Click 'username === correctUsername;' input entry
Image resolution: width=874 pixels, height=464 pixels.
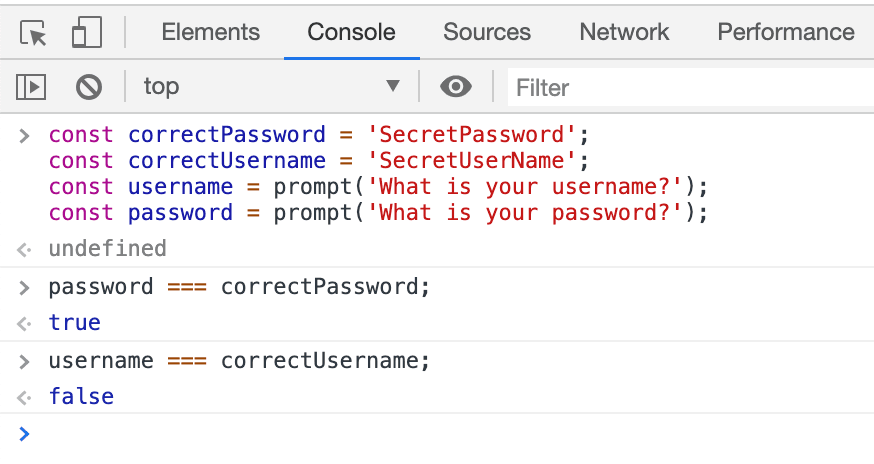(239, 361)
